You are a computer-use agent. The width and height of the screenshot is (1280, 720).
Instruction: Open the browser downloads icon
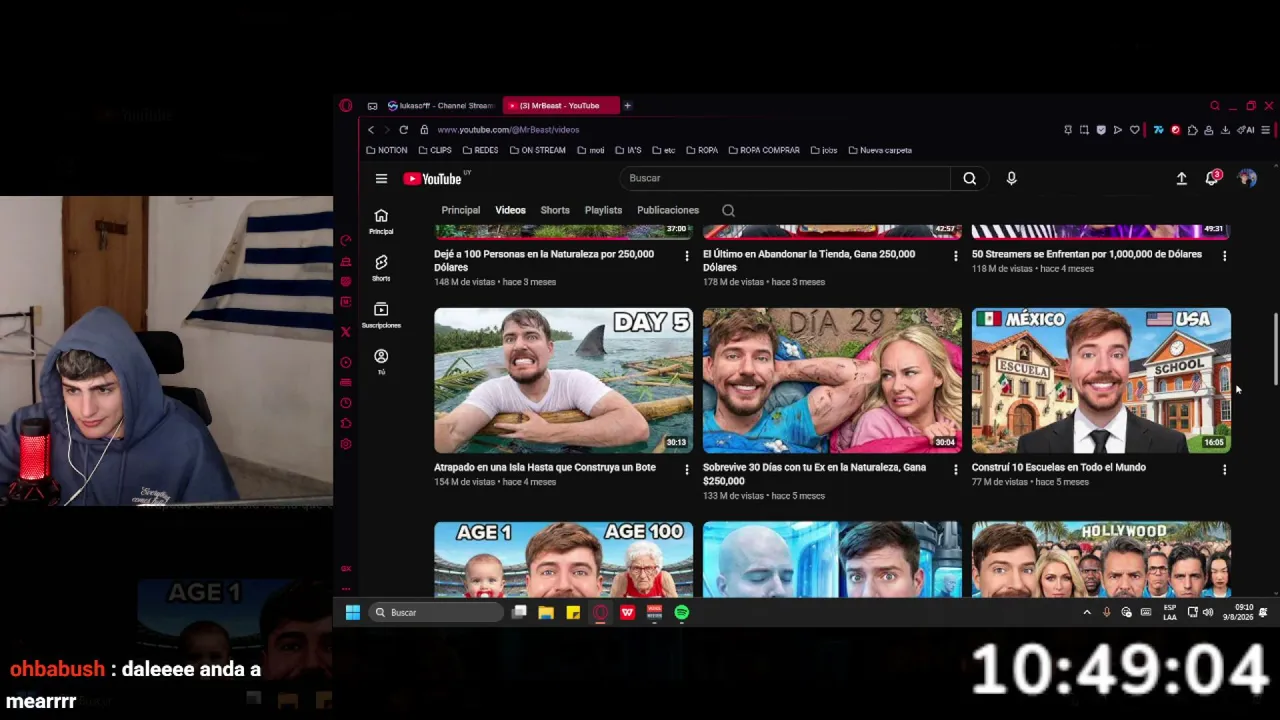click(x=1225, y=129)
